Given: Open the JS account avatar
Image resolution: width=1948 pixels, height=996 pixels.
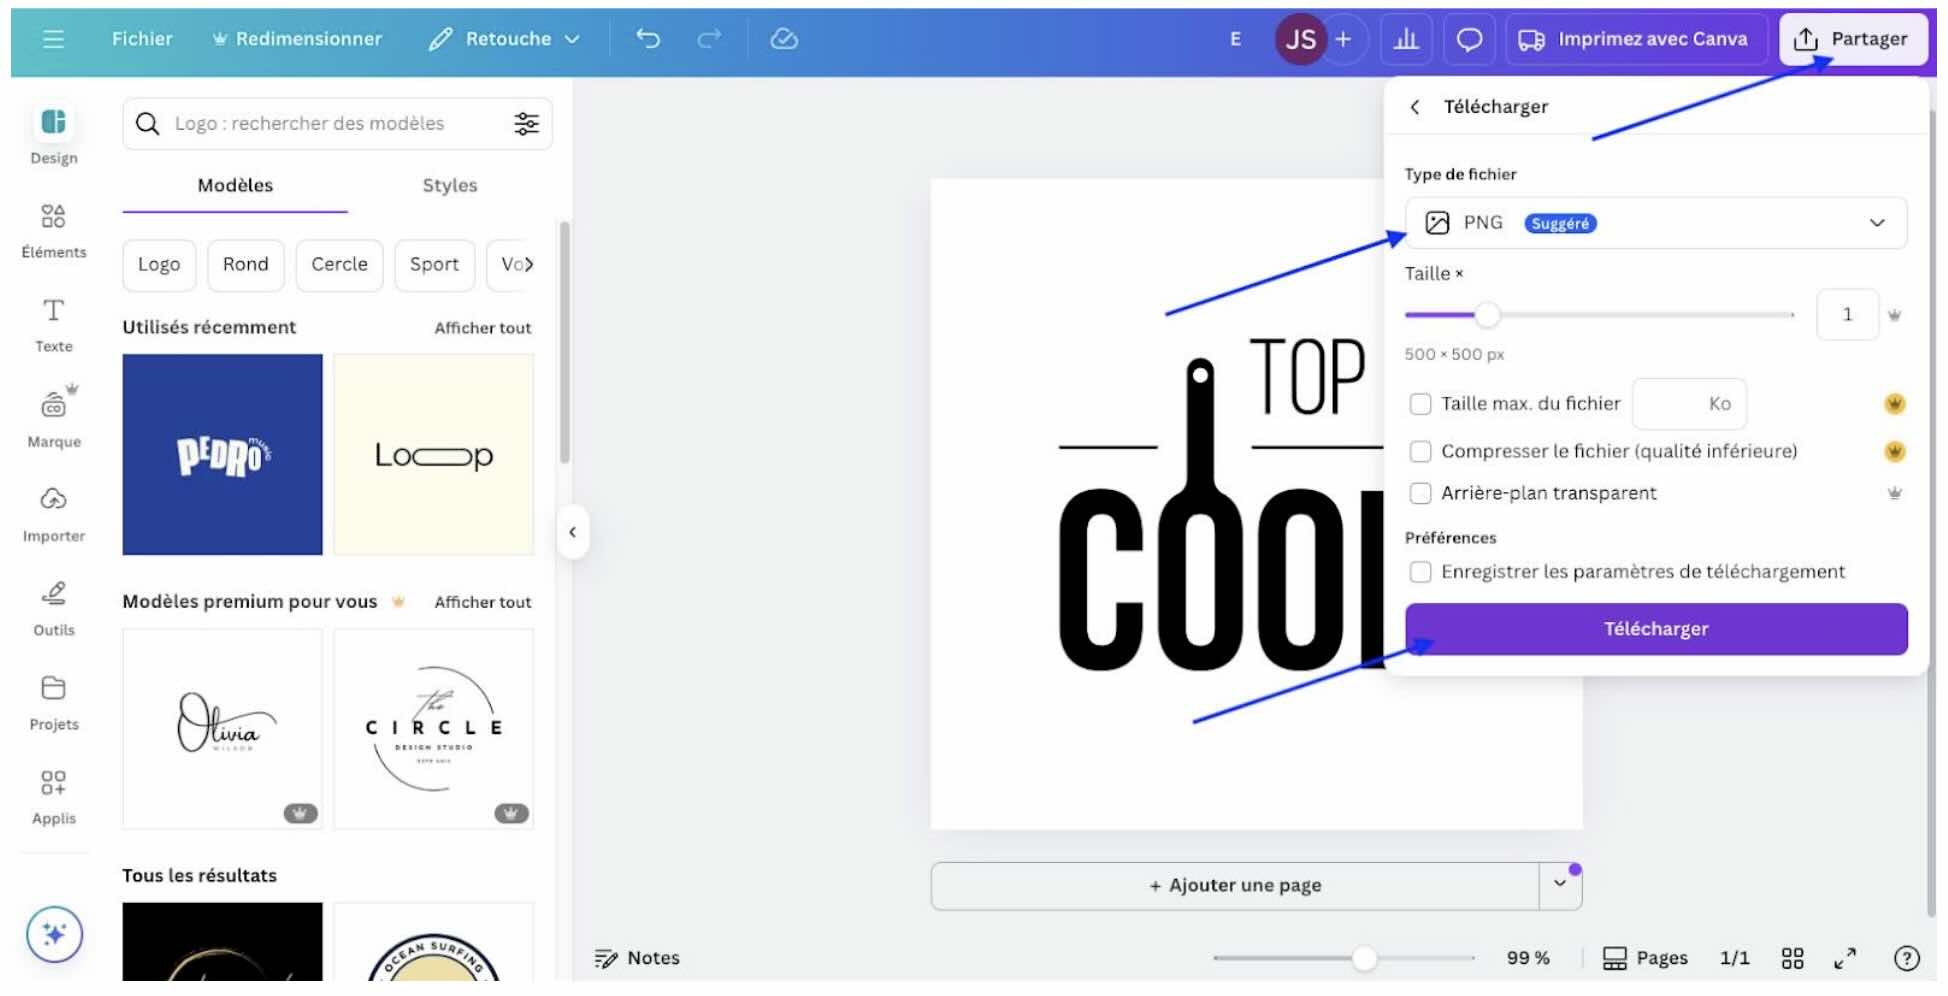Looking at the screenshot, I should pyautogui.click(x=1300, y=40).
